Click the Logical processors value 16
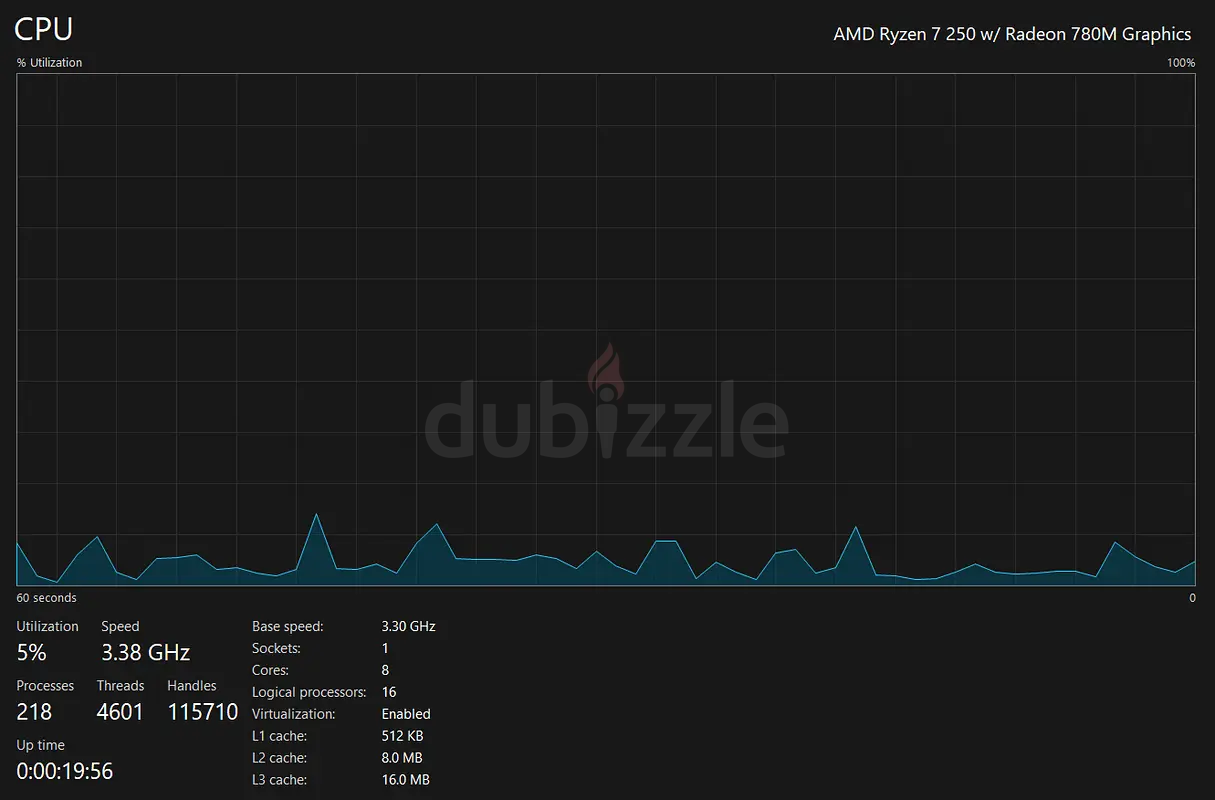Screen dimensions: 1215x800 [x=389, y=692]
